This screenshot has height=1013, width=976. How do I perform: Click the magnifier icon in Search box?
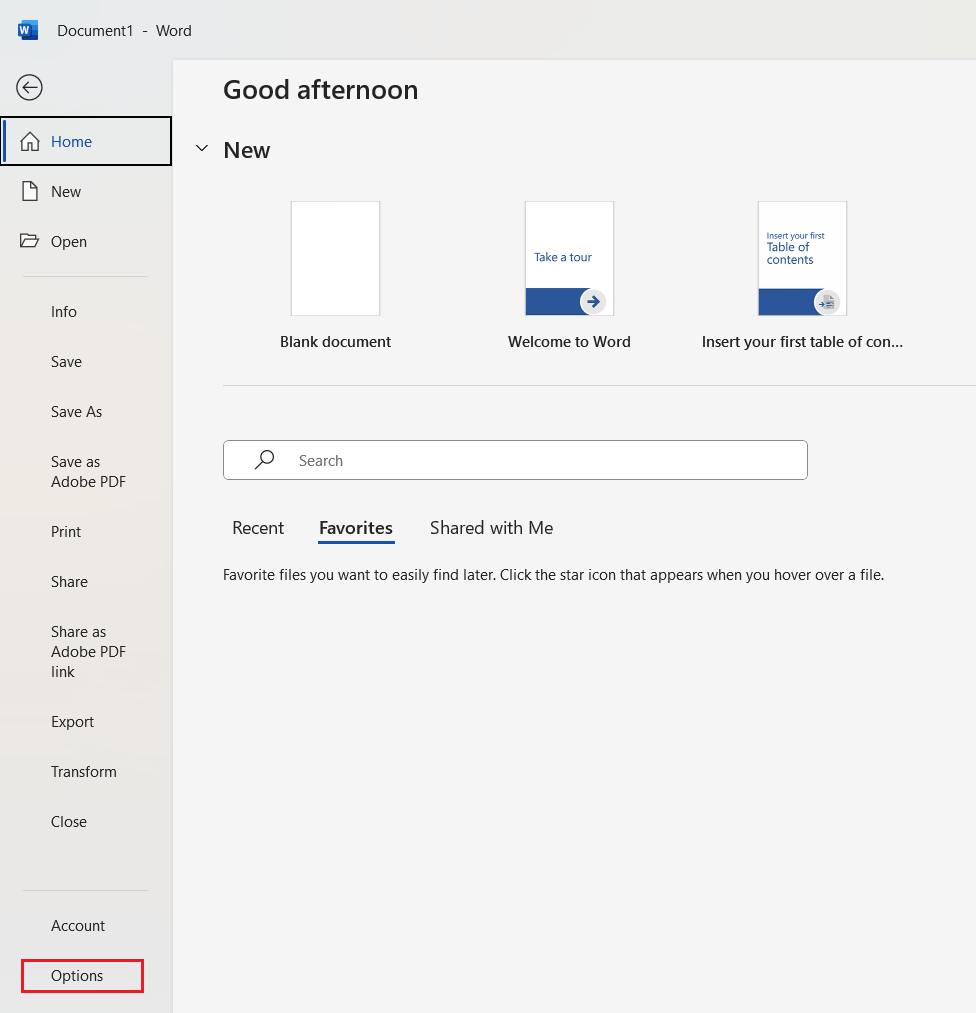click(264, 460)
